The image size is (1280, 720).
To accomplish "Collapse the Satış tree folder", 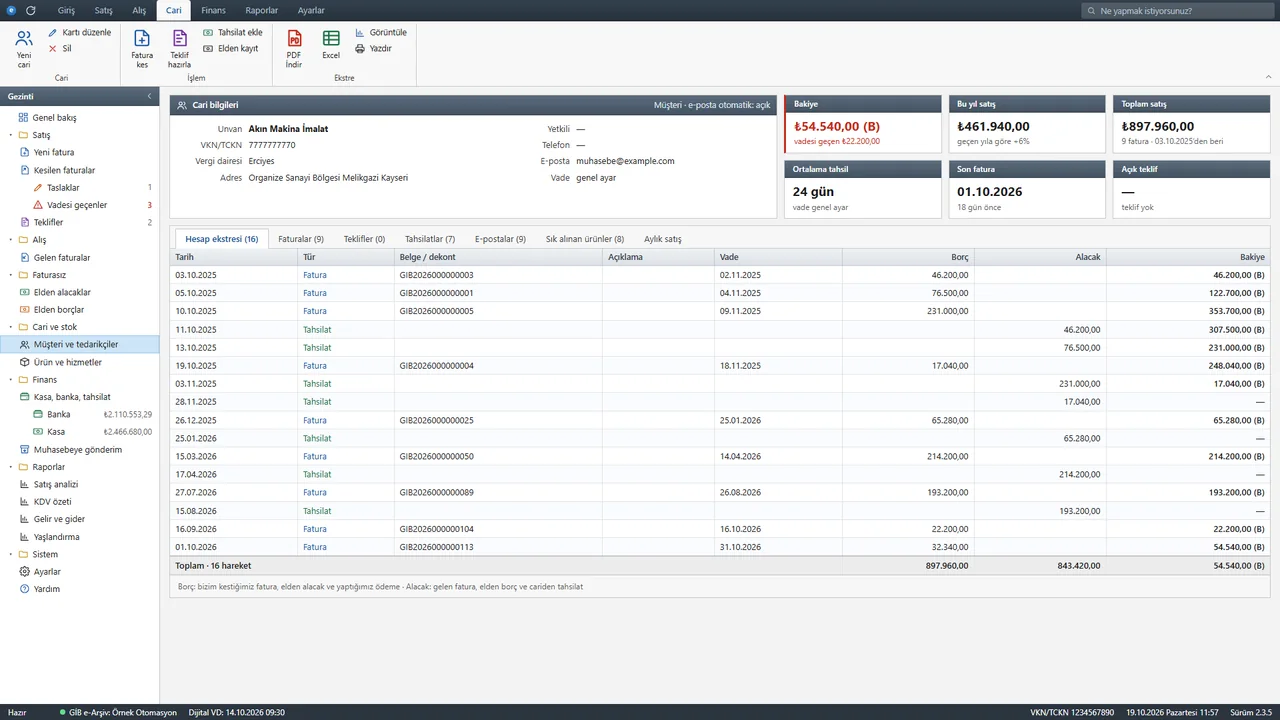I will tap(10, 135).
